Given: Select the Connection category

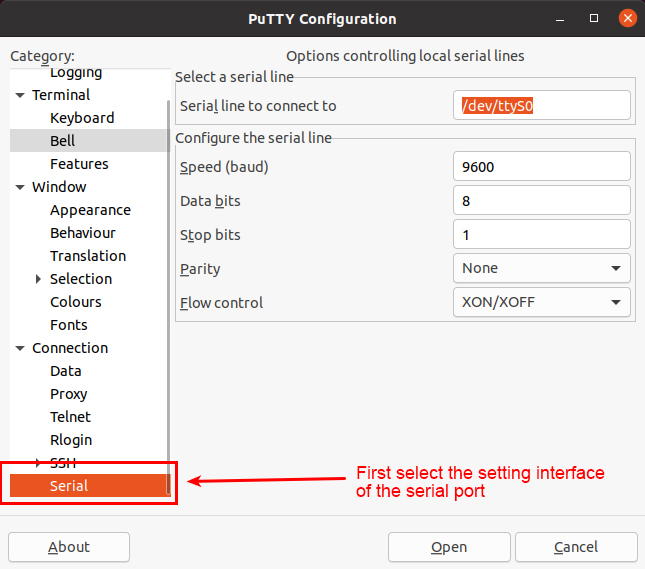Looking at the screenshot, I should pos(70,348).
